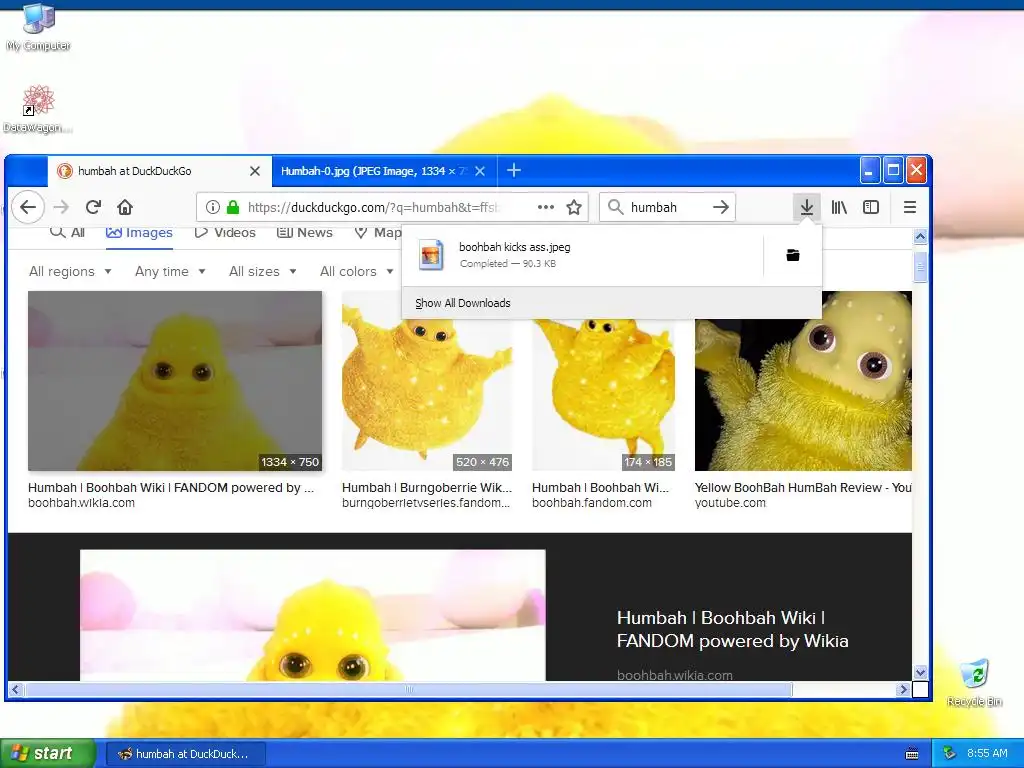This screenshot has height=768, width=1024.
Task: Select the All search results tab
Action: point(67,232)
